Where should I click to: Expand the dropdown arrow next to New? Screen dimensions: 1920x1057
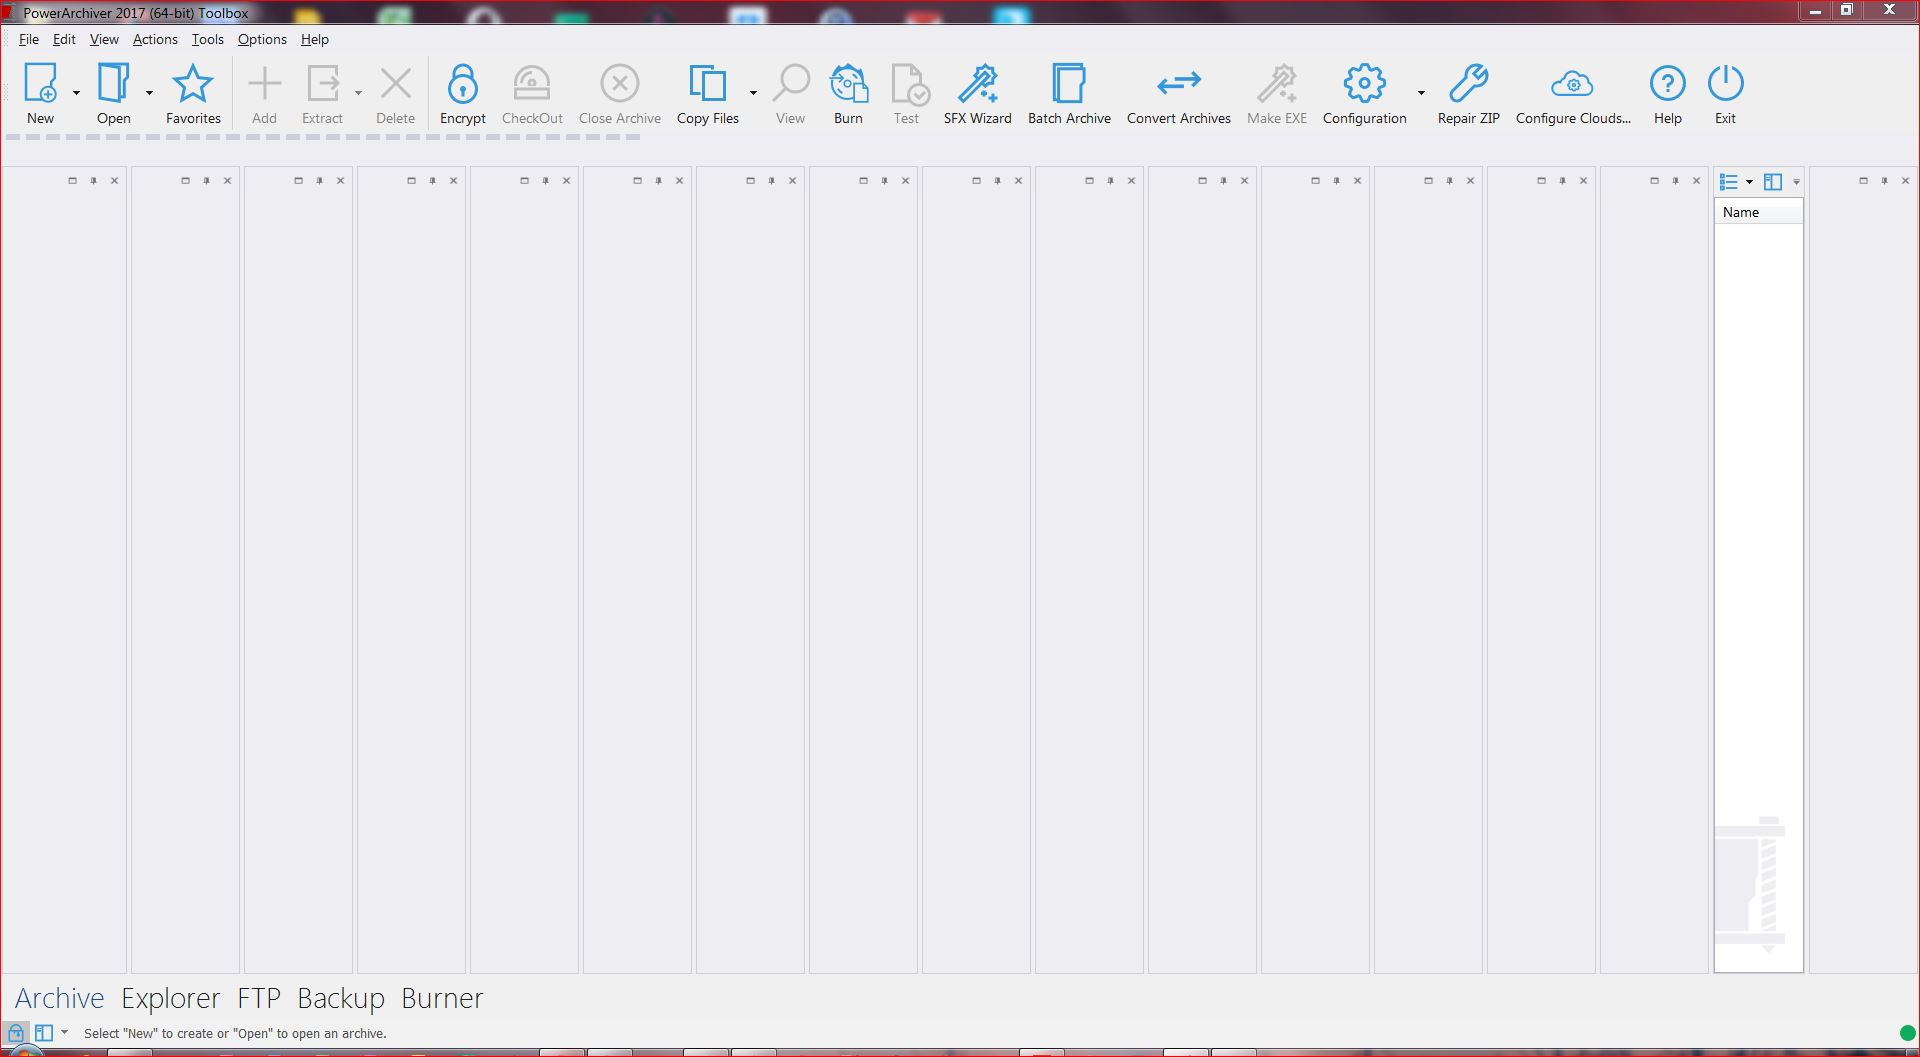(x=76, y=93)
